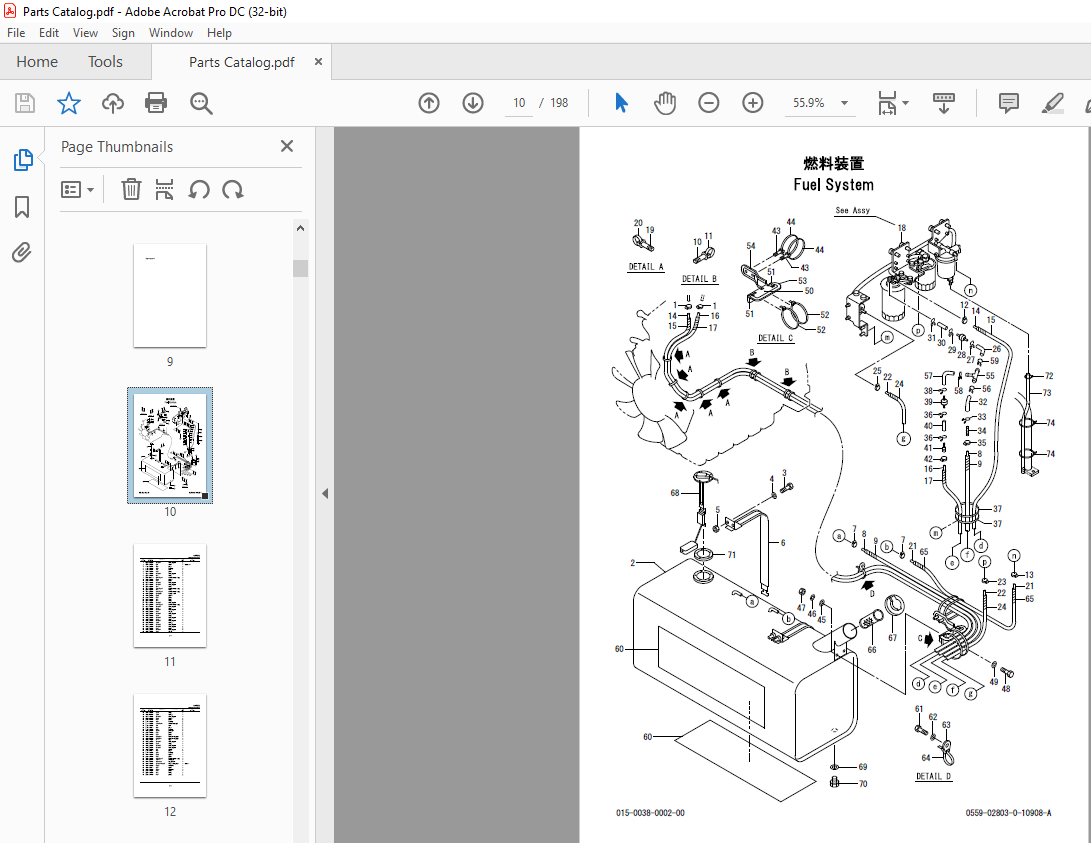Image resolution: width=1091 pixels, height=843 pixels.
Task: Click the scrolling mode/read mode icon
Action: 943,103
